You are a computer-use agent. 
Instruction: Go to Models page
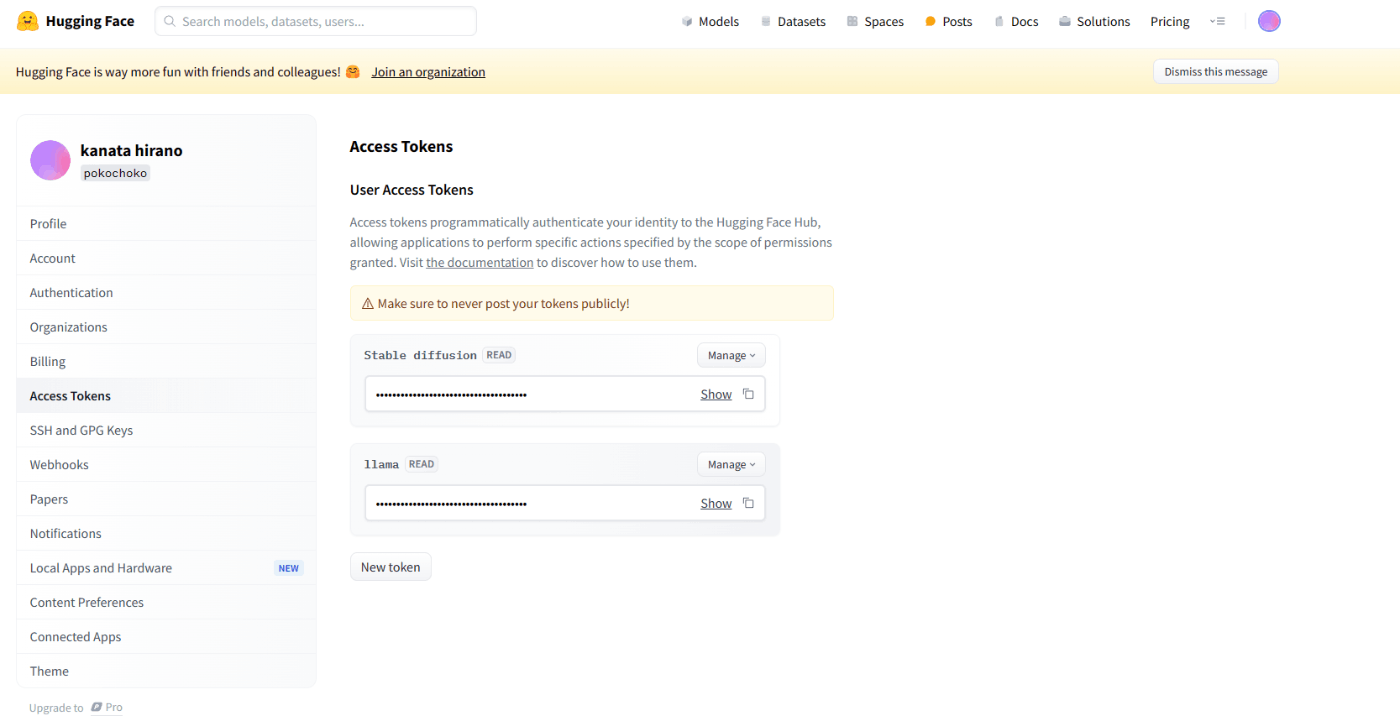click(710, 21)
